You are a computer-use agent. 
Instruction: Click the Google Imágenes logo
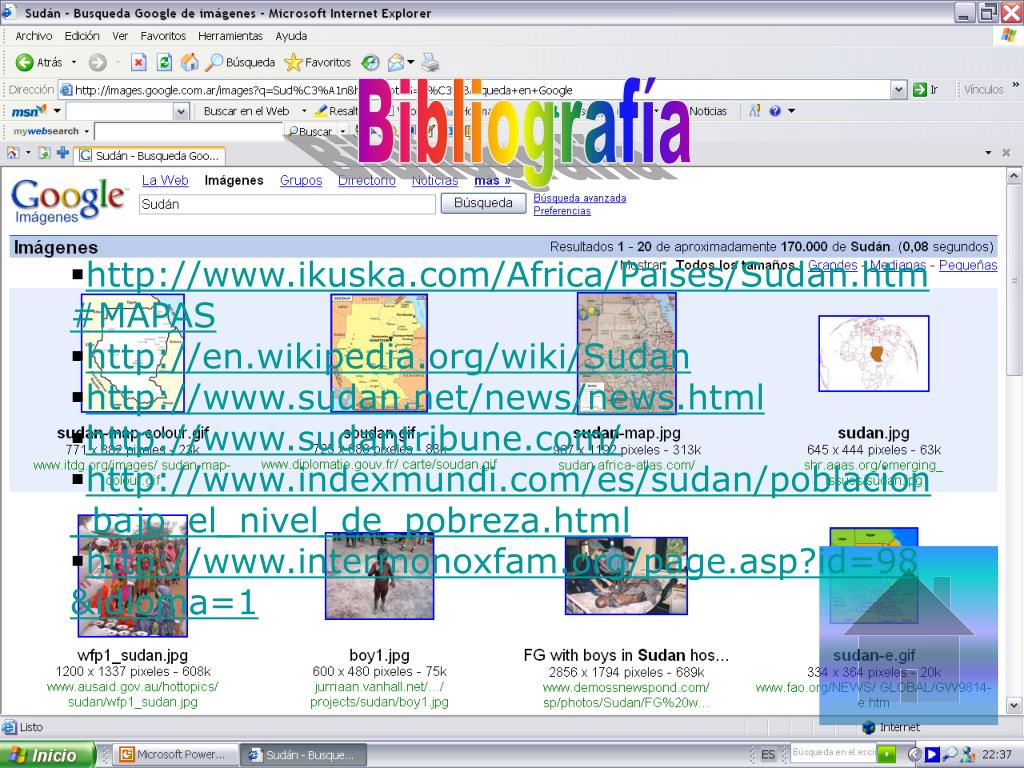(x=68, y=200)
